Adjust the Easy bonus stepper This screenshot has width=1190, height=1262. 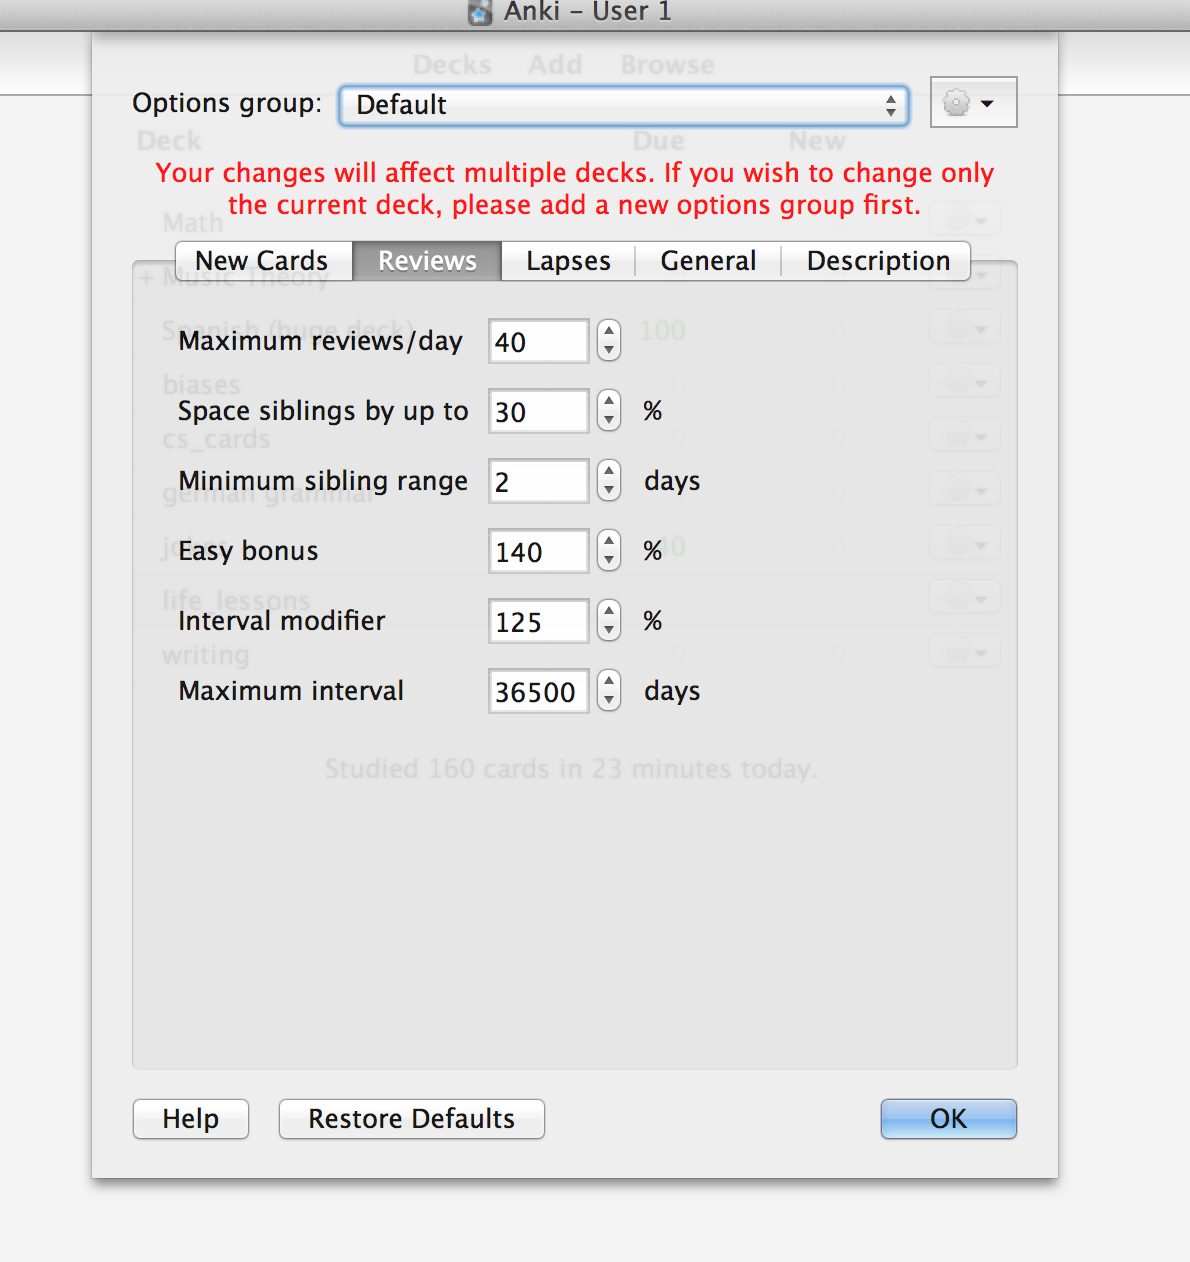pos(609,551)
